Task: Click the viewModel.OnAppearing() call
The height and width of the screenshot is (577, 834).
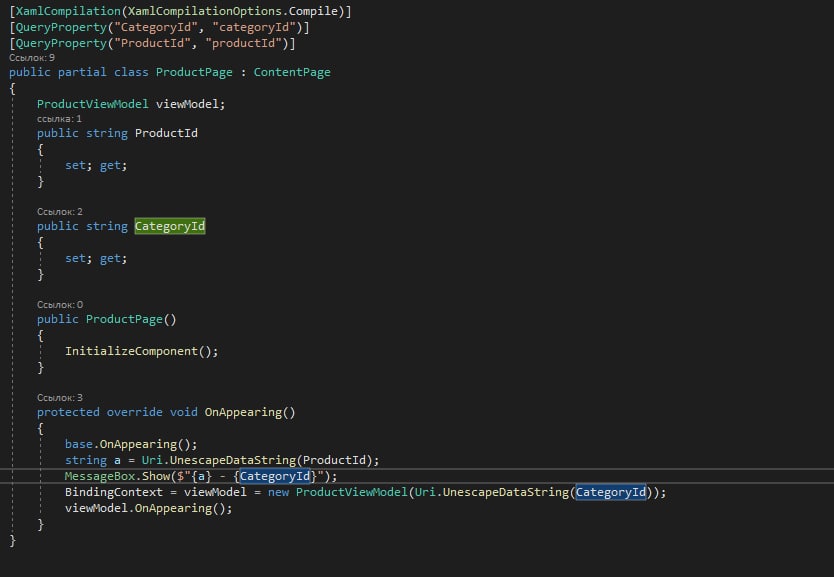Action: 148,508
